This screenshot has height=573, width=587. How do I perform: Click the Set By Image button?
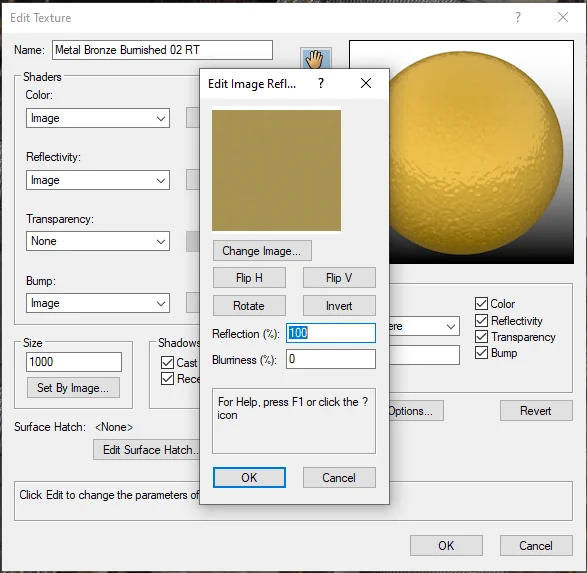73,388
